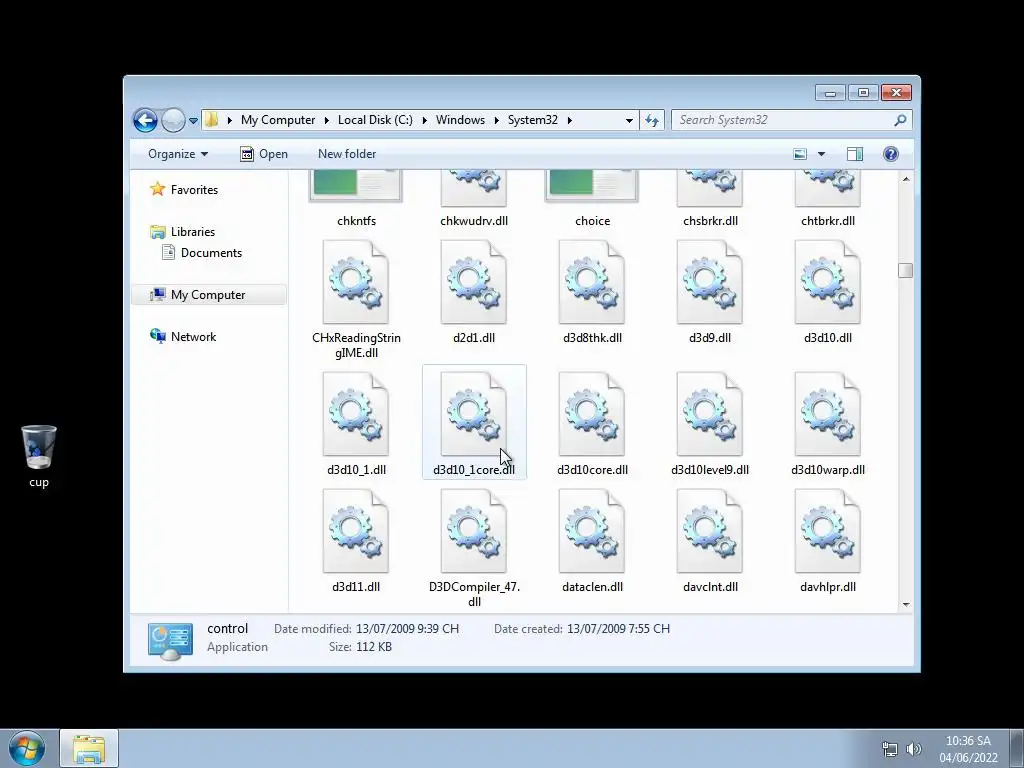This screenshot has height=768, width=1024.
Task: Click the chkntfs file name
Action: tap(357, 221)
